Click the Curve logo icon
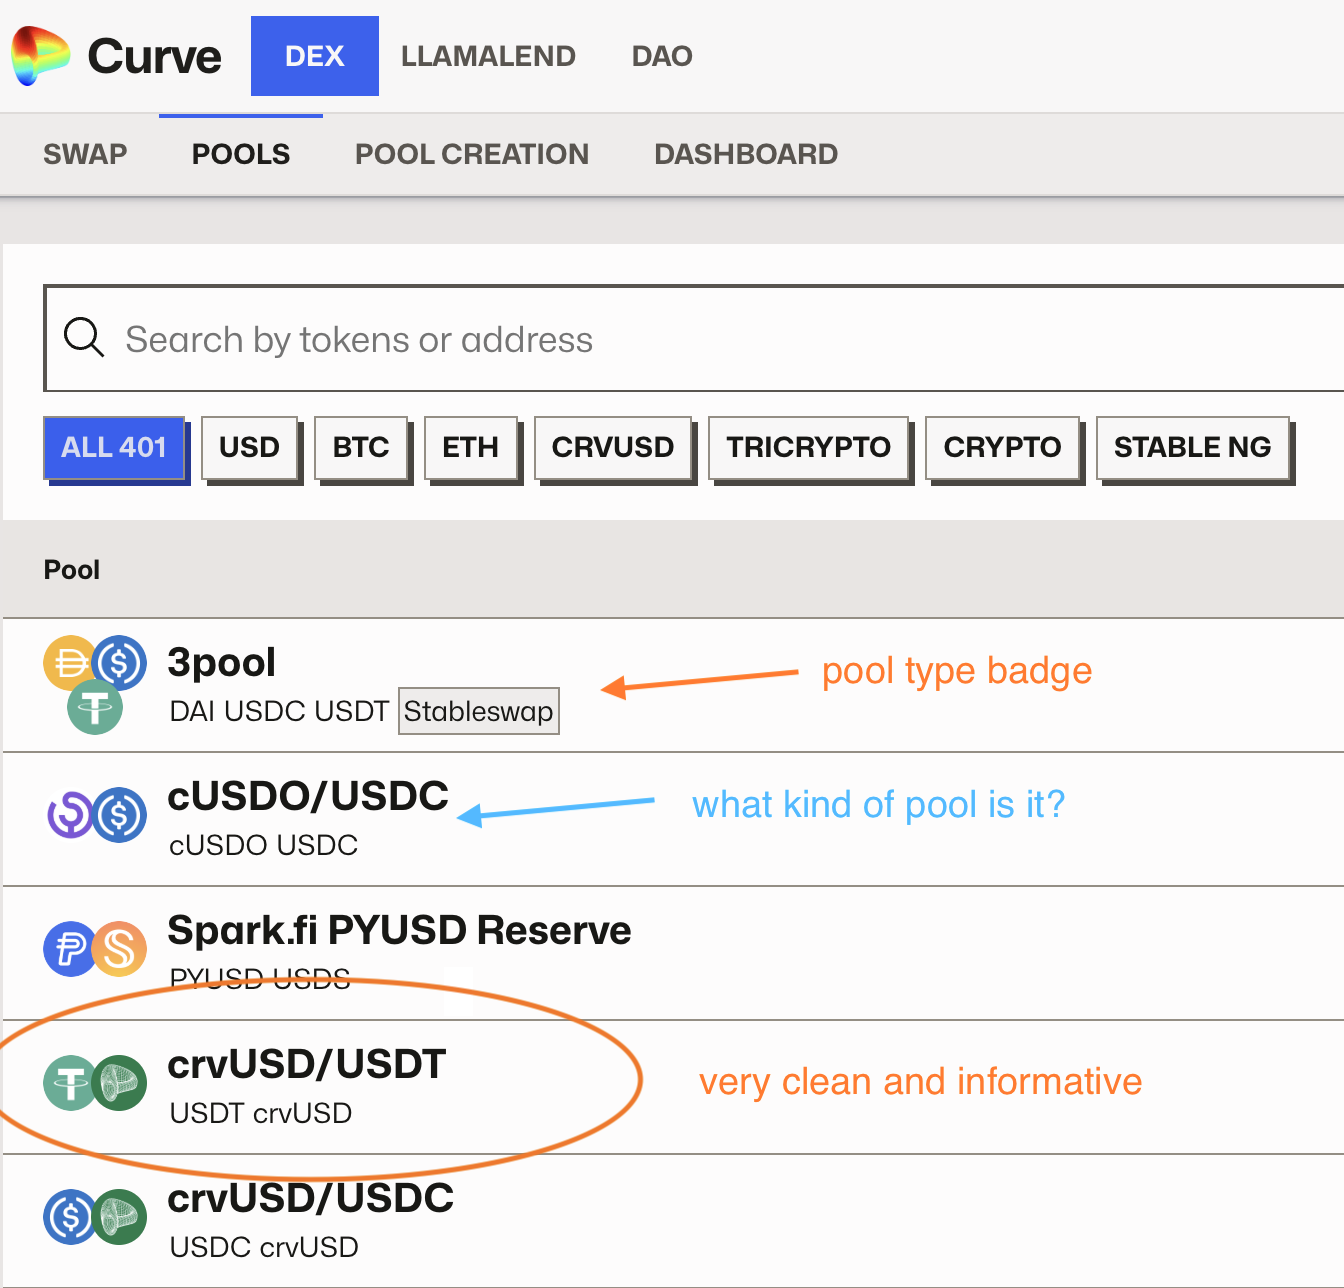The width and height of the screenshot is (1344, 1288). pyautogui.click(x=39, y=56)
